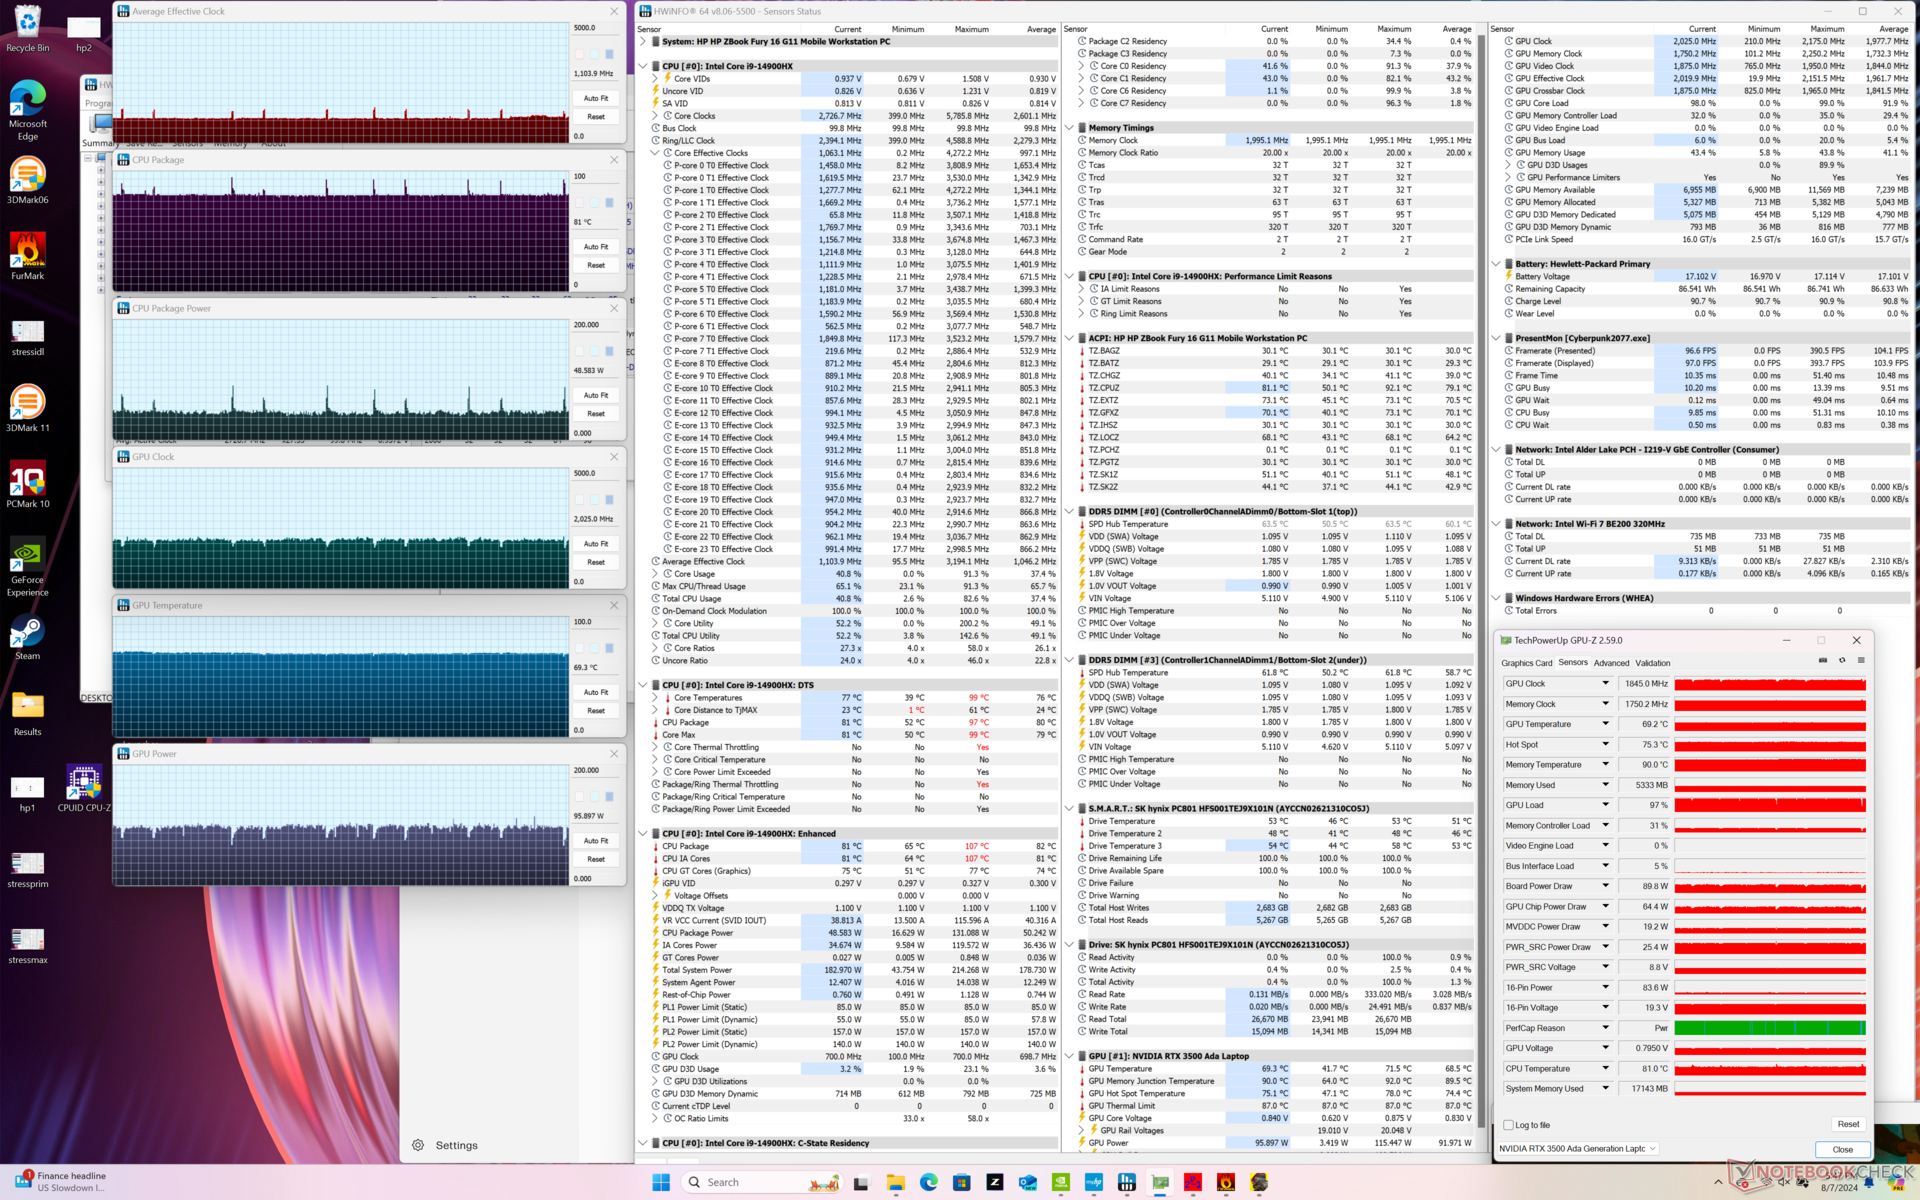
Task: Click the GPU-Z refresh icon
Action: pyautogui.click(x=1842, y=660)
